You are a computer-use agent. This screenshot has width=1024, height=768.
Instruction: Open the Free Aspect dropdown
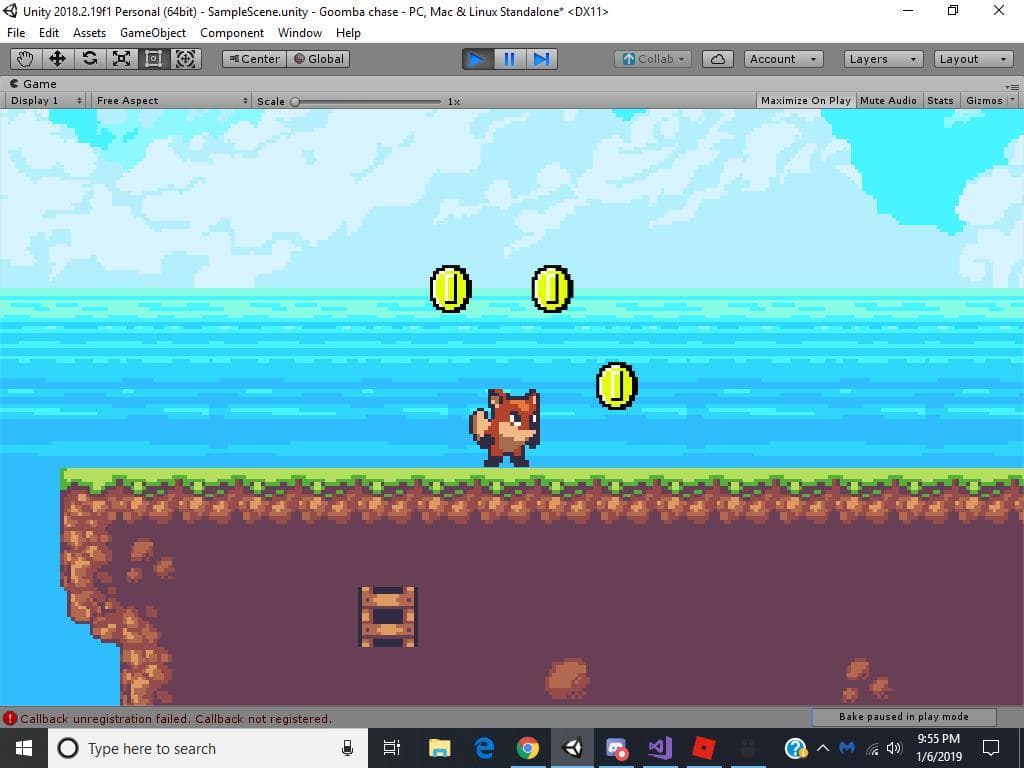170,101
